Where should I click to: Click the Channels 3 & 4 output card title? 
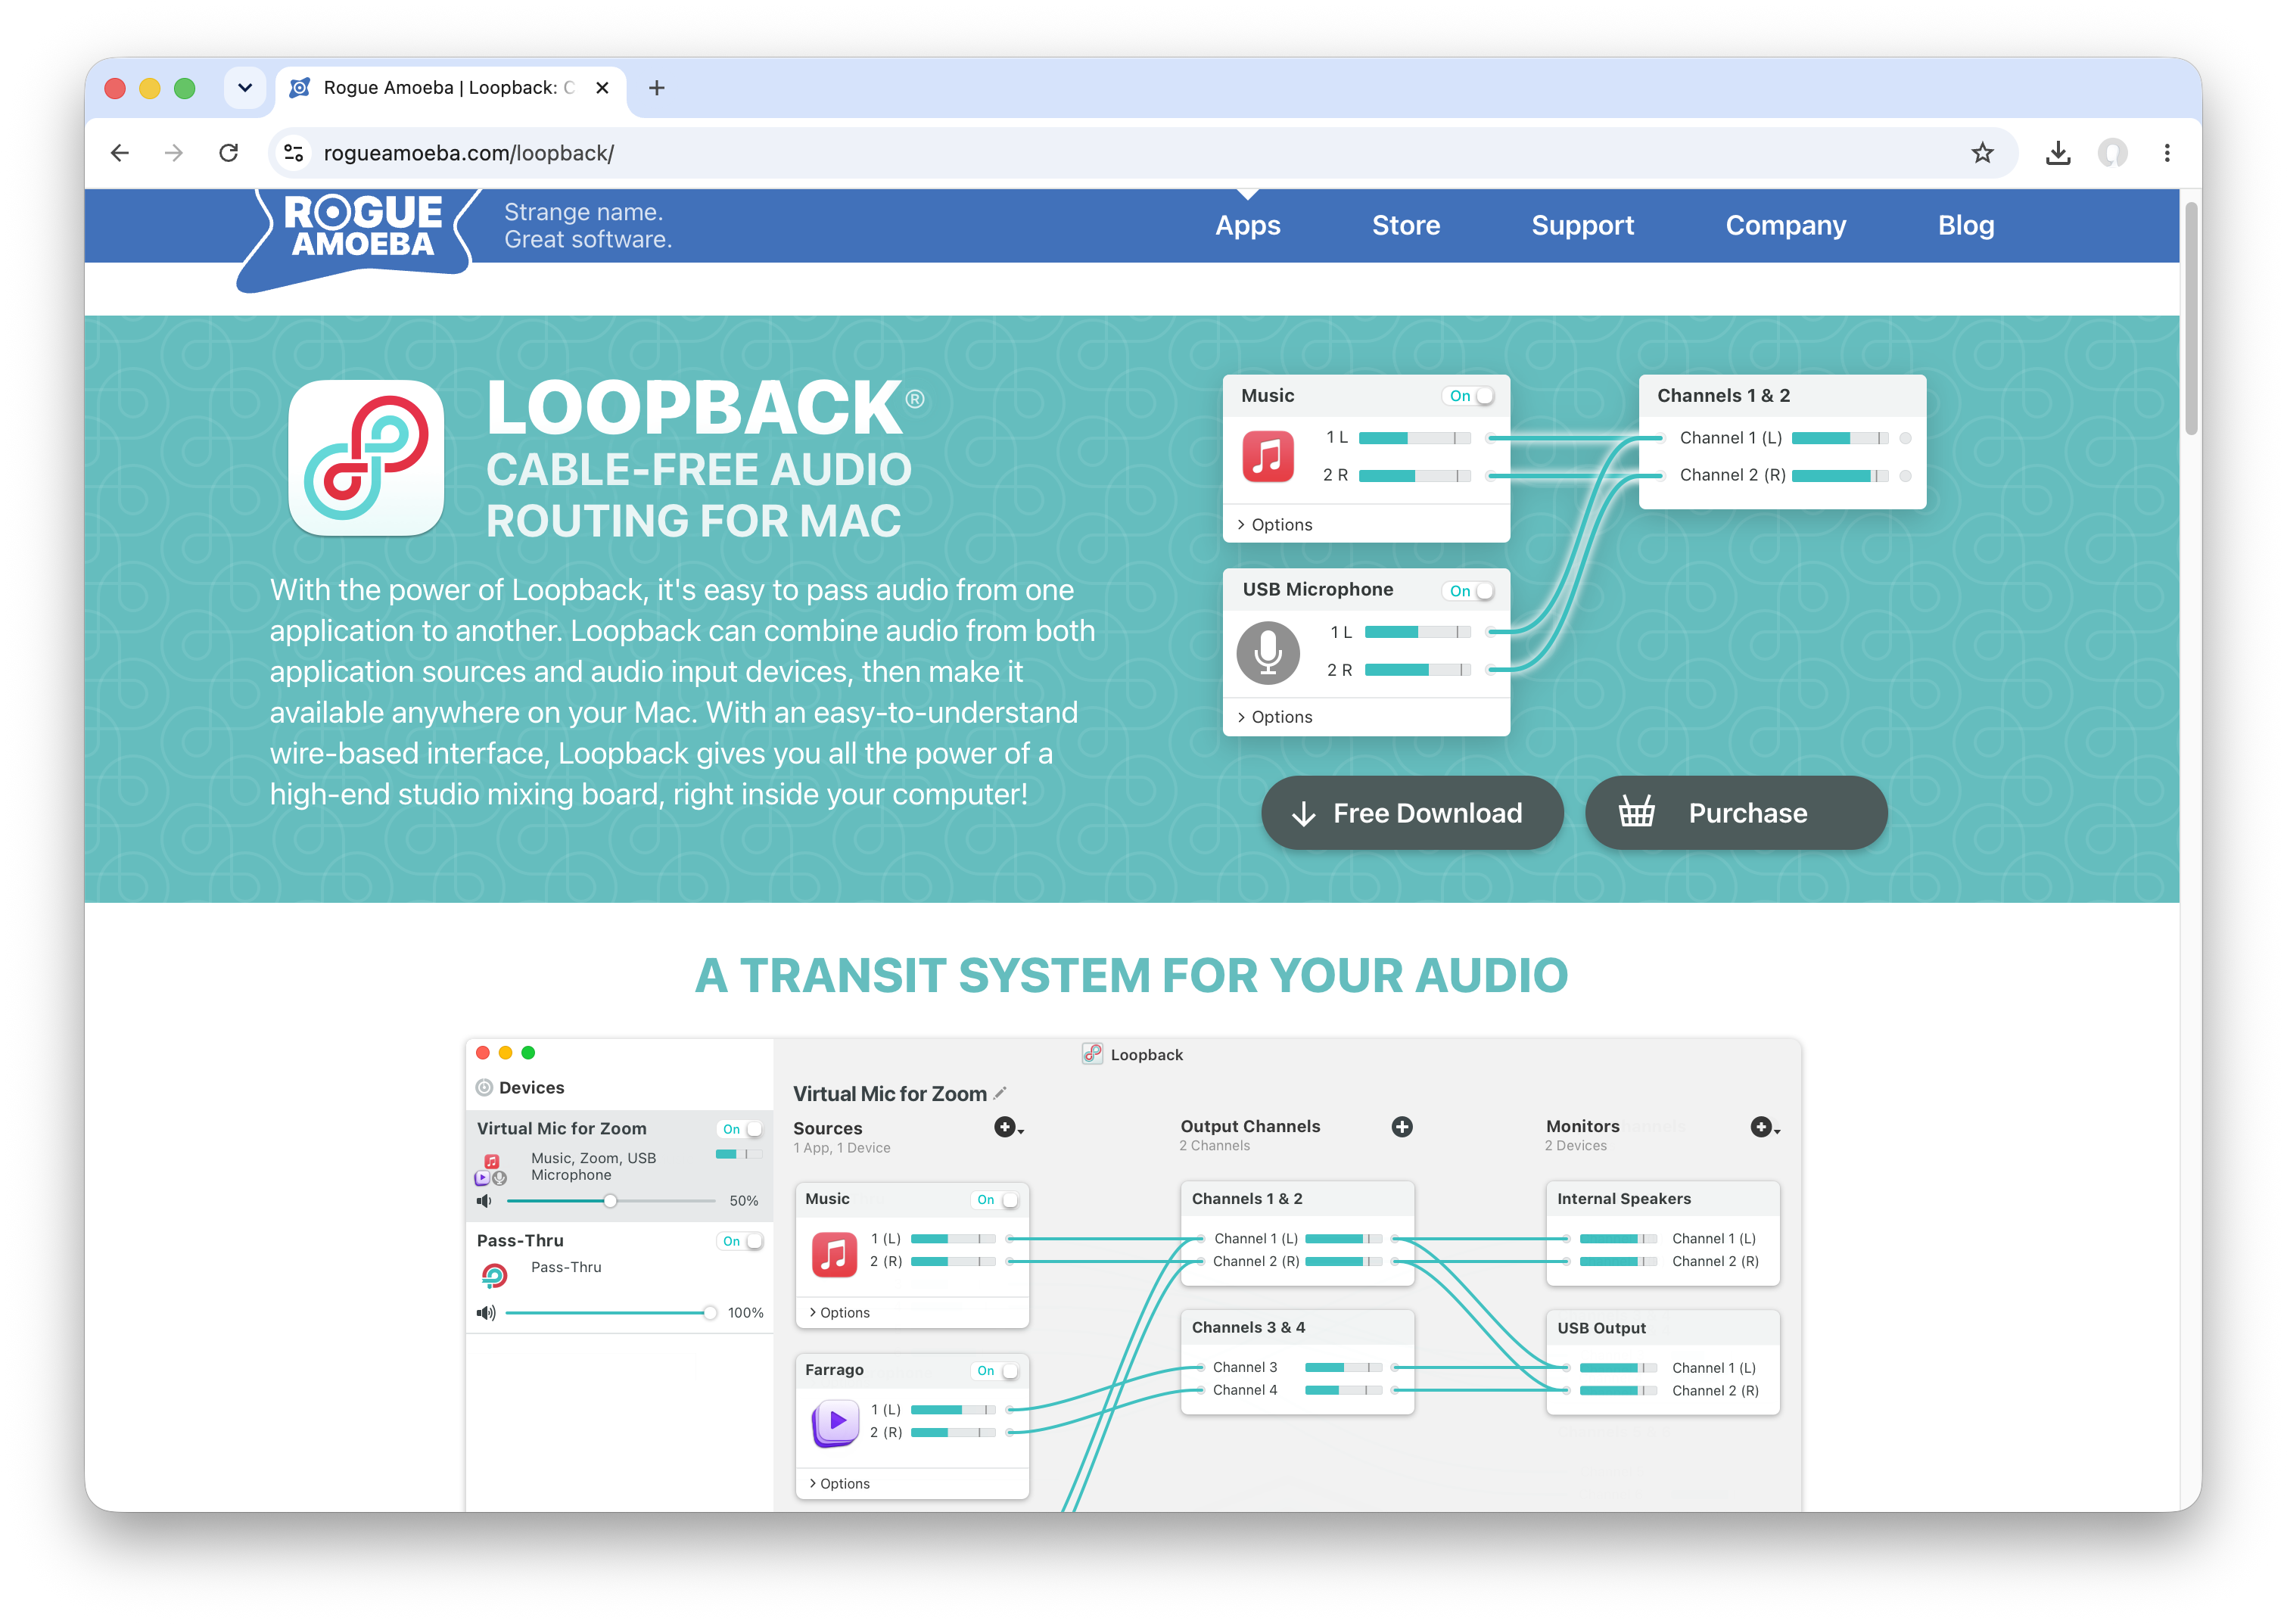[x=1248, y=1327]
